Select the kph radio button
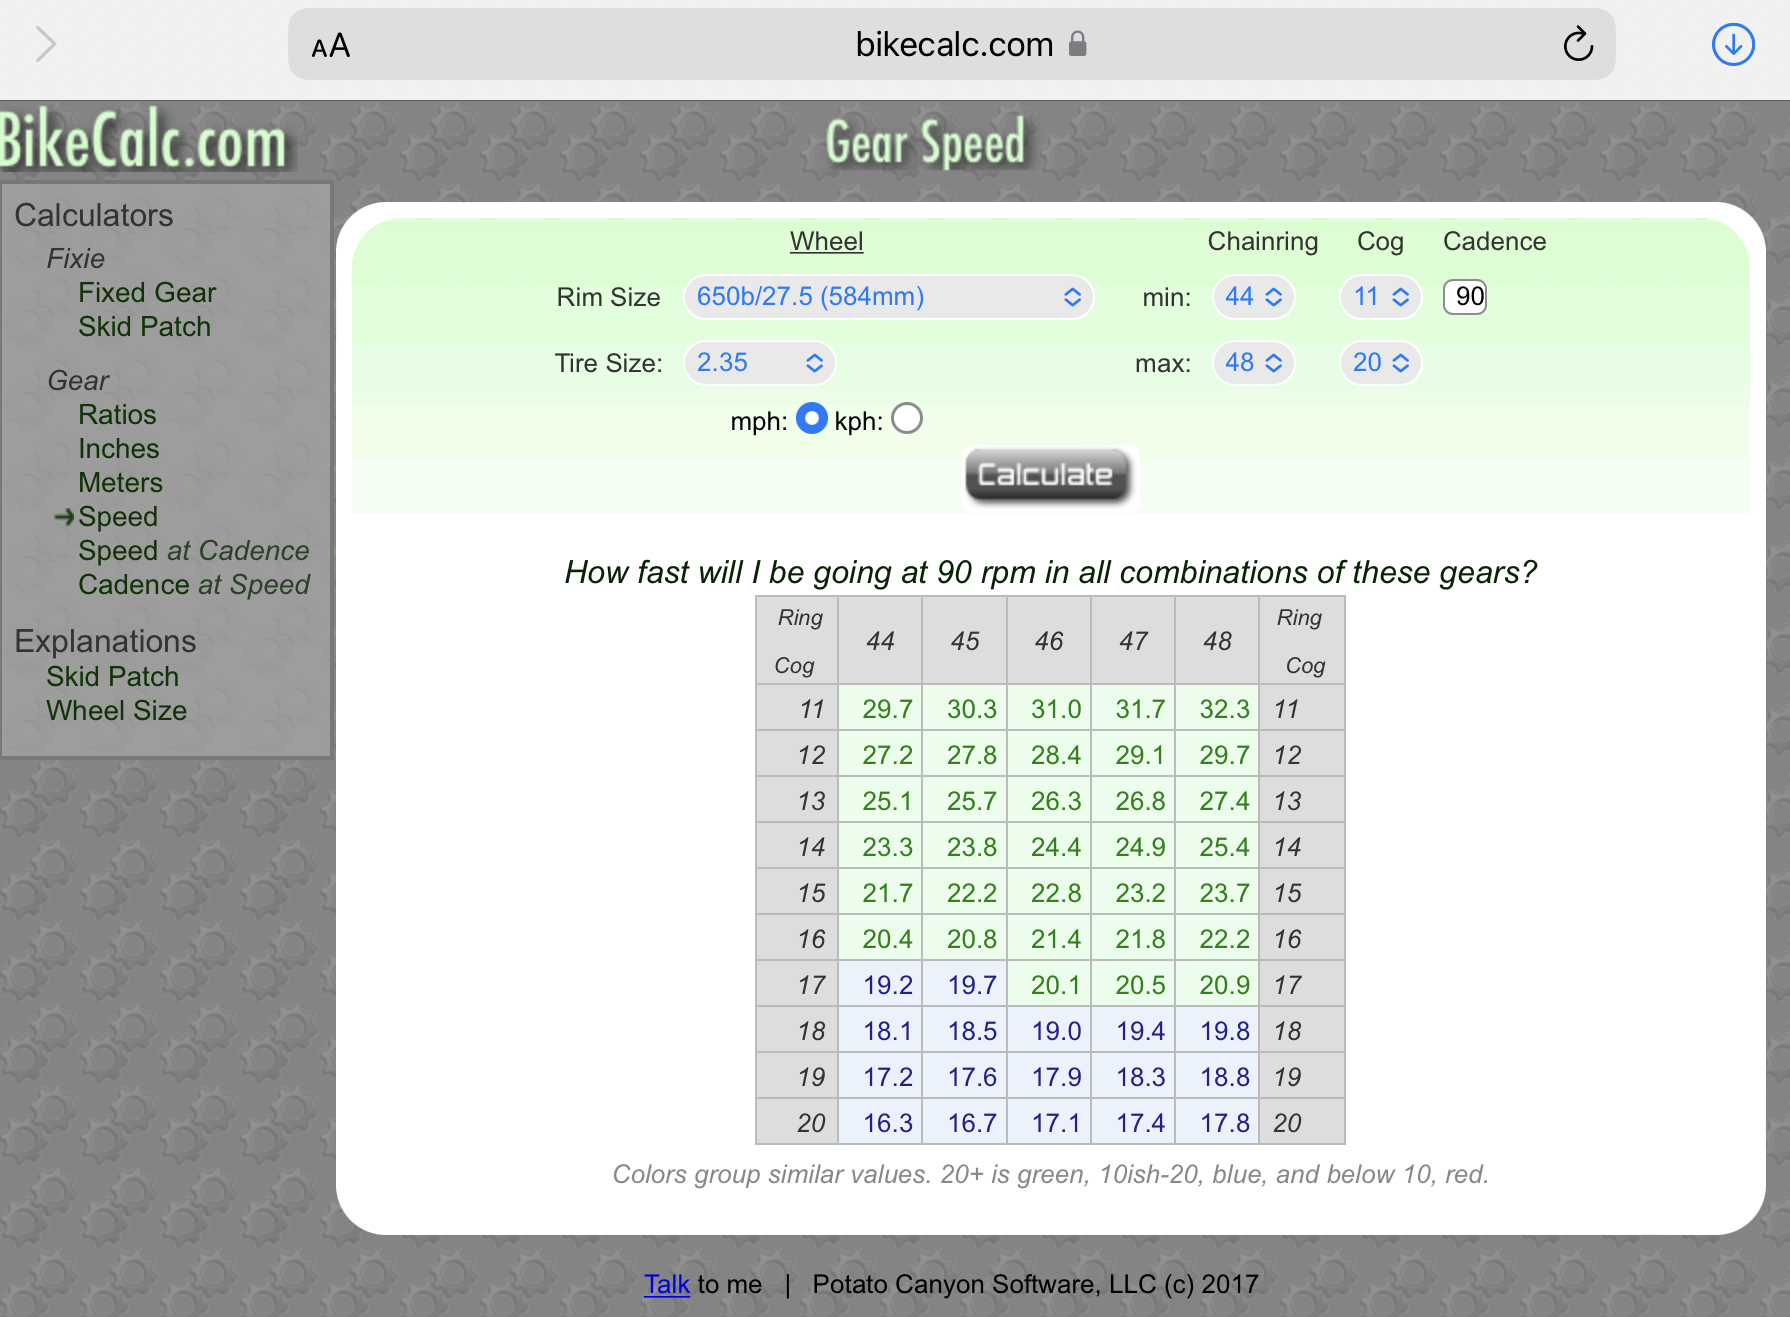The image size is (1790, 1317). click(x=906, y=419)
